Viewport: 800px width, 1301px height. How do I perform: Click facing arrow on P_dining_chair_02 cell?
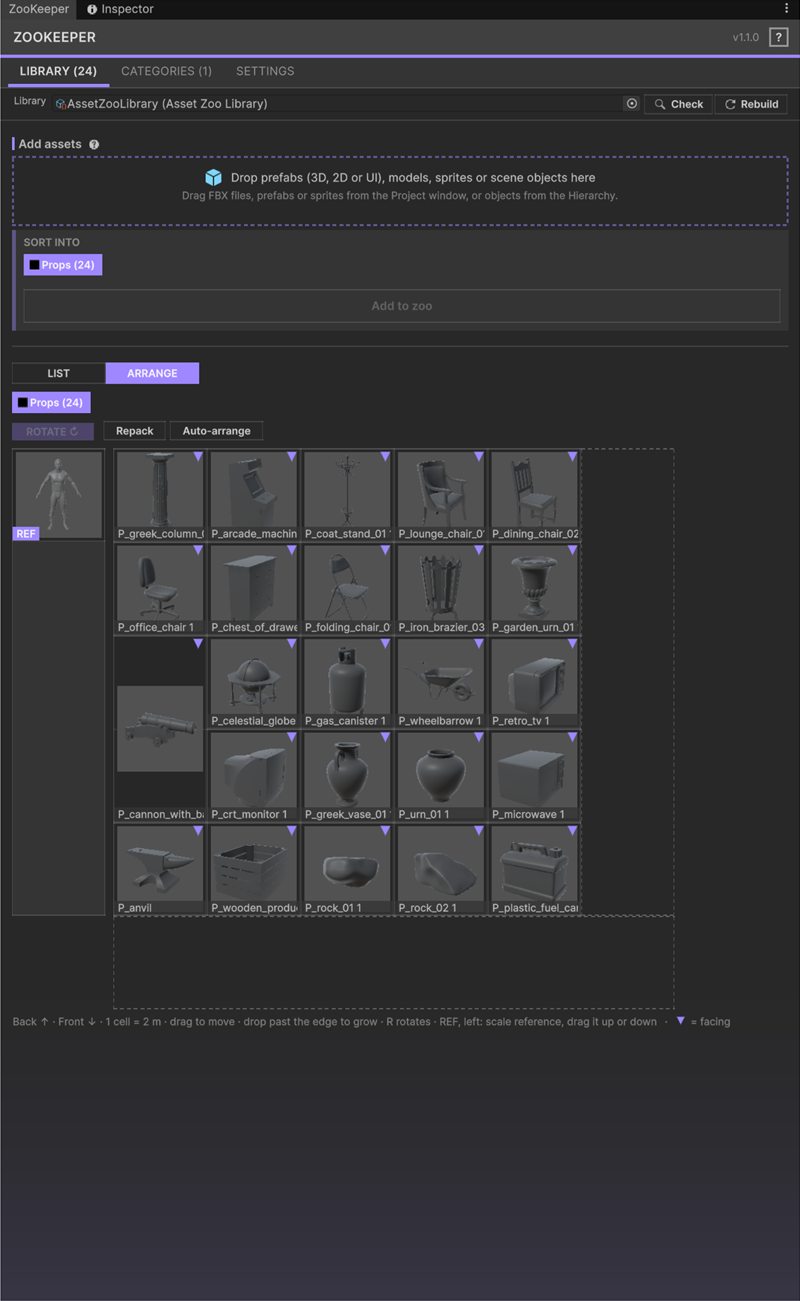(x=572, y=456)
